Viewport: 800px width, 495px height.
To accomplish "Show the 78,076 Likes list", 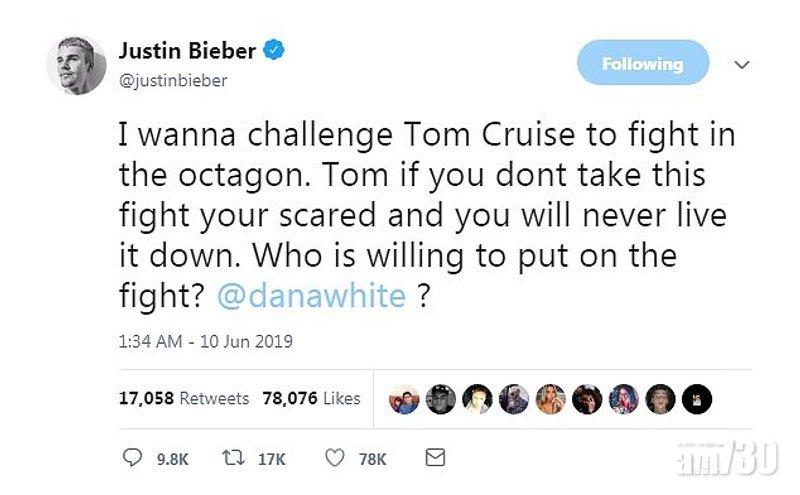I will 310,398.
